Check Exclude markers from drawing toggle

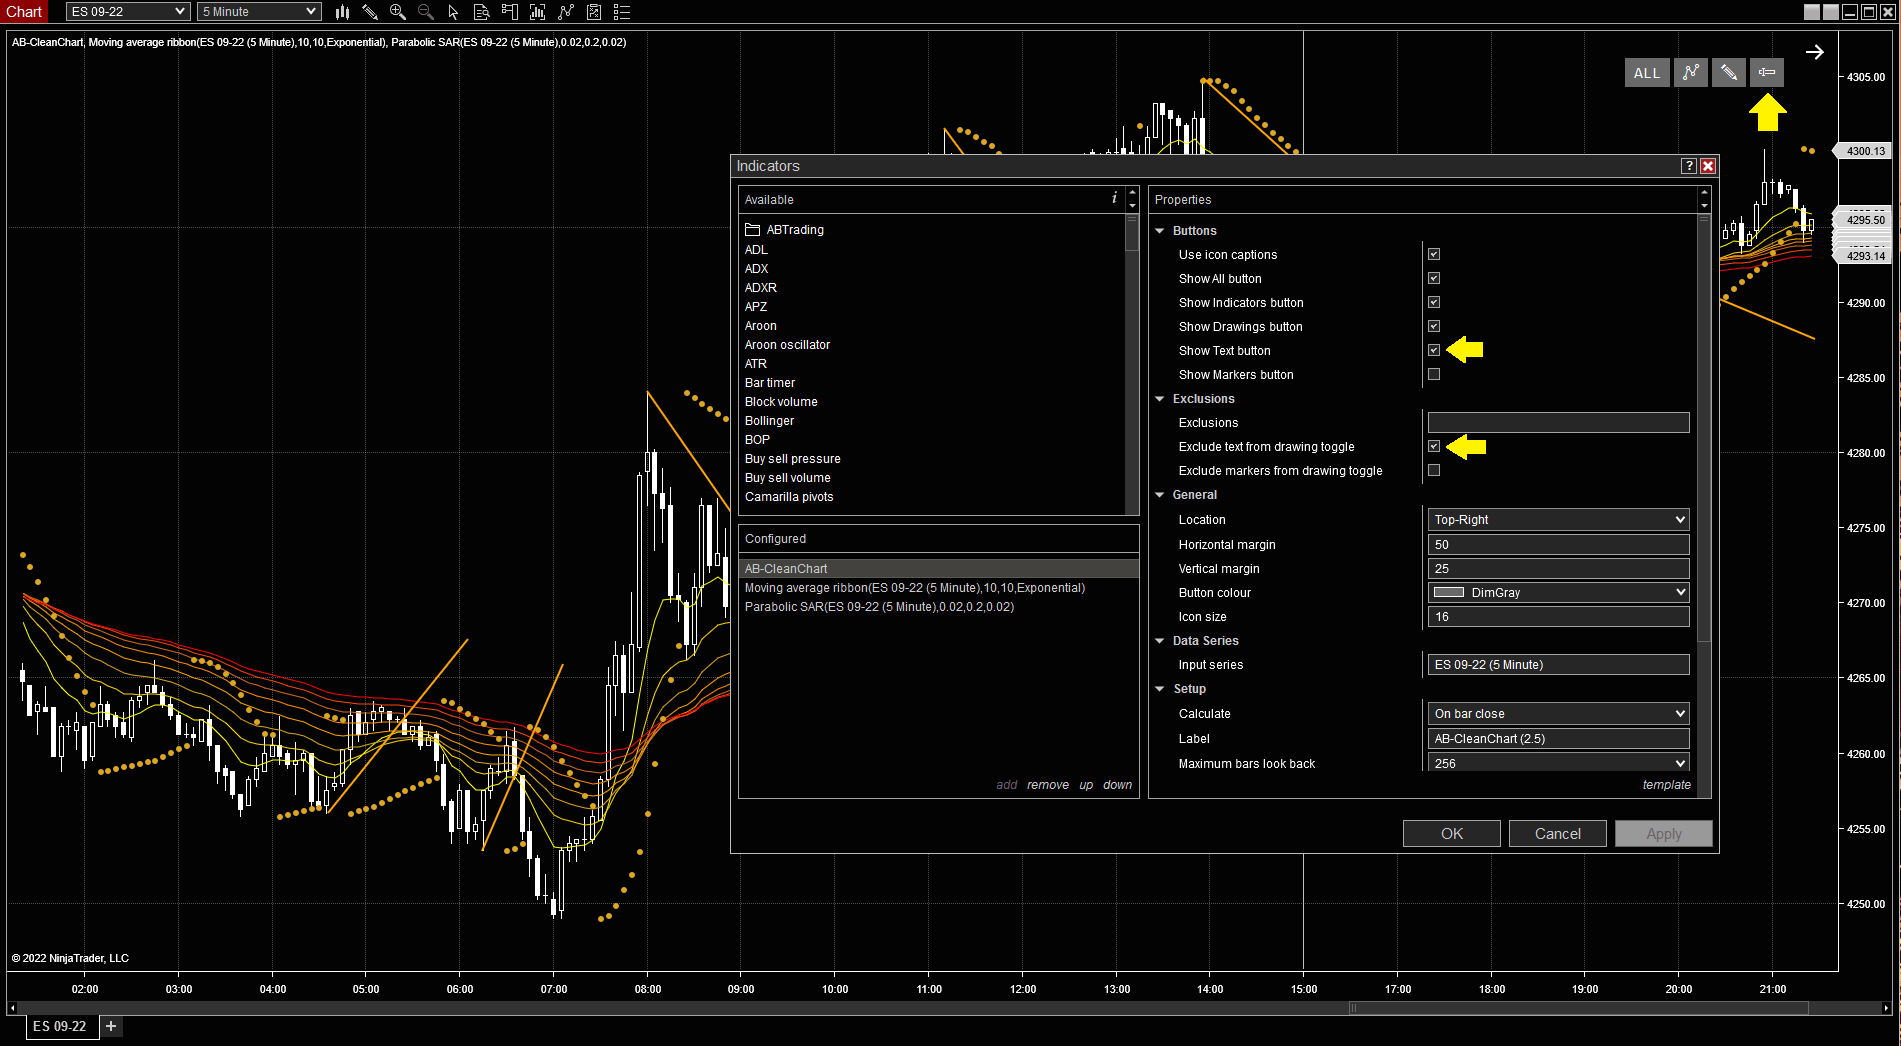point(1434,470)
